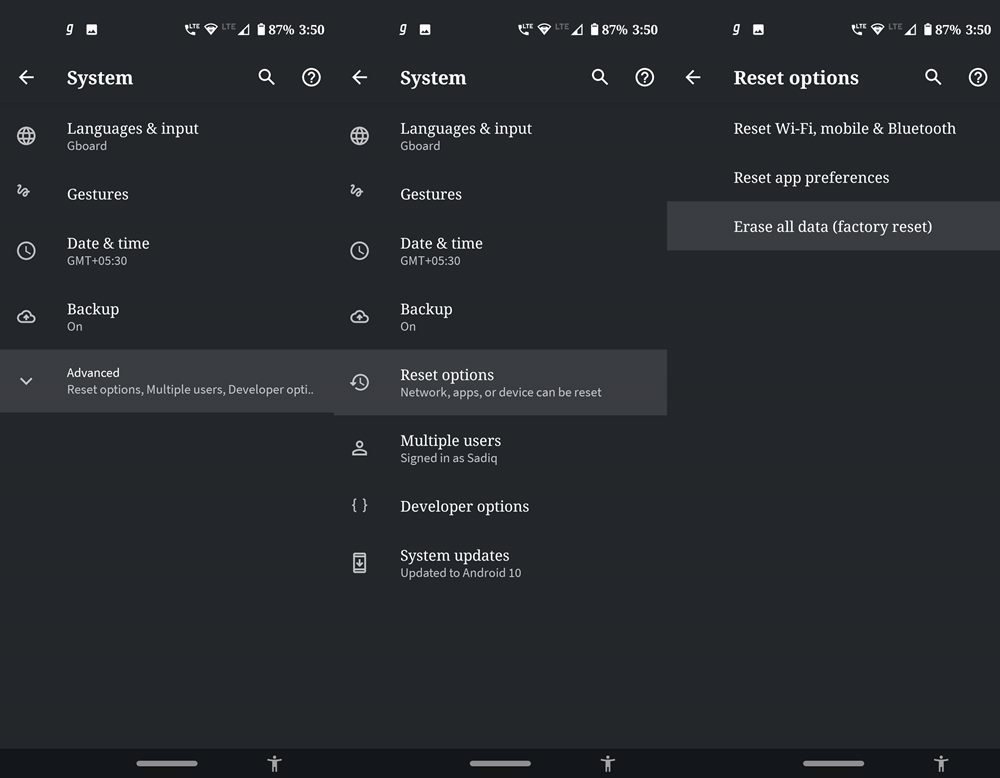Tap the System updates download icon
Image resolution: width=1000 pixels, height=778 pixels.
point(360,563)
